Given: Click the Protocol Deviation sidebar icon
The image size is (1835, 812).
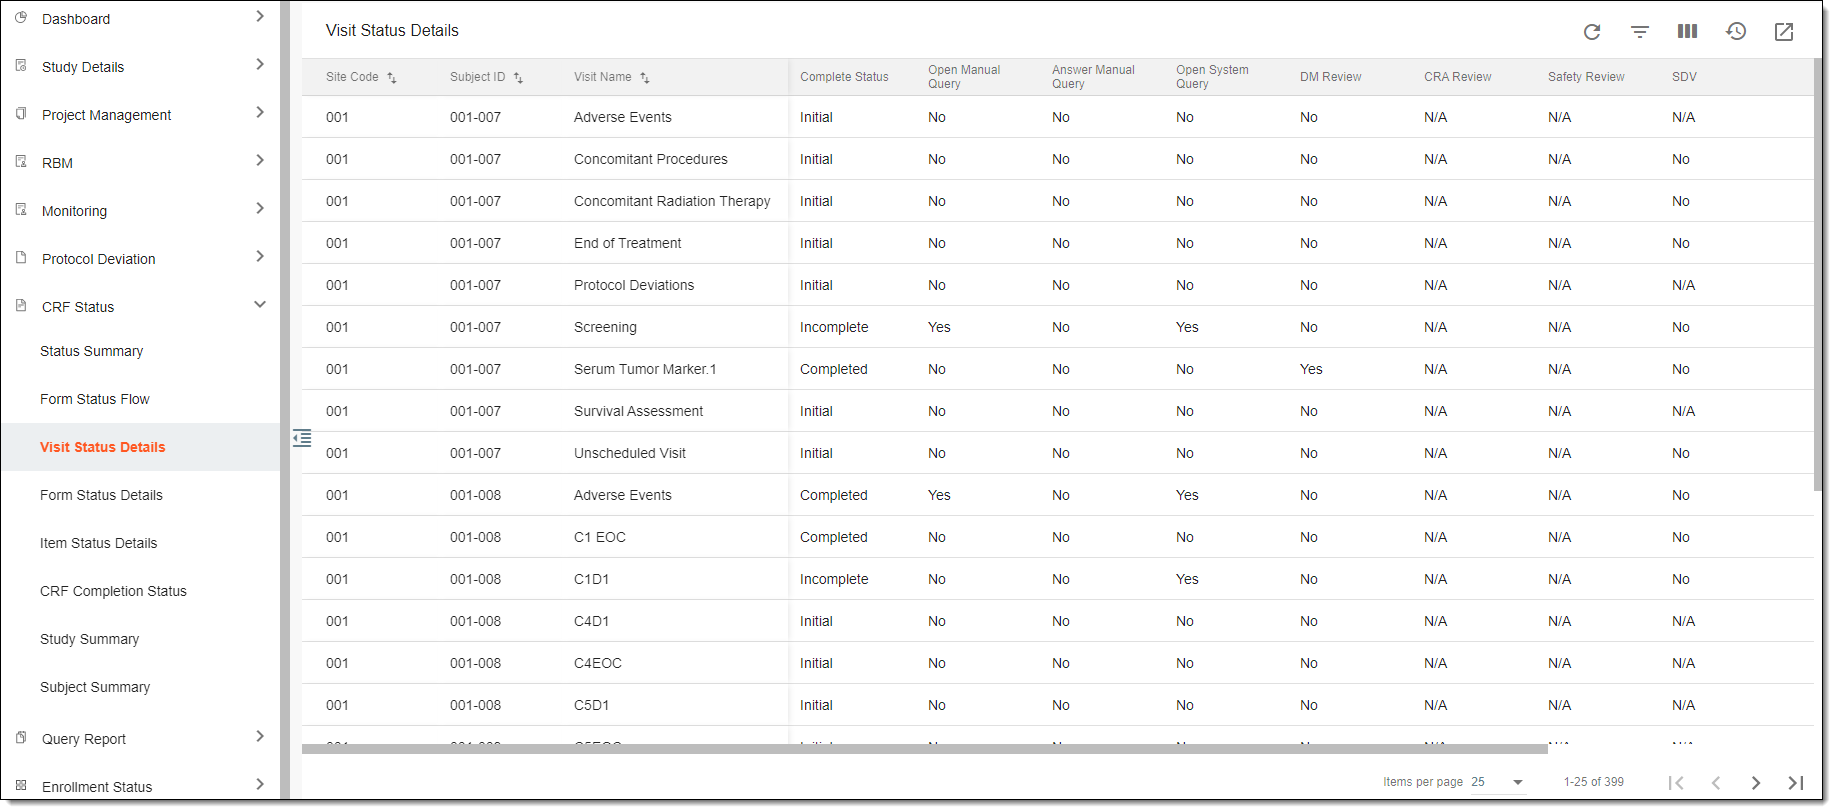Looking at the screenshot, I should click(x=21, y=257).
